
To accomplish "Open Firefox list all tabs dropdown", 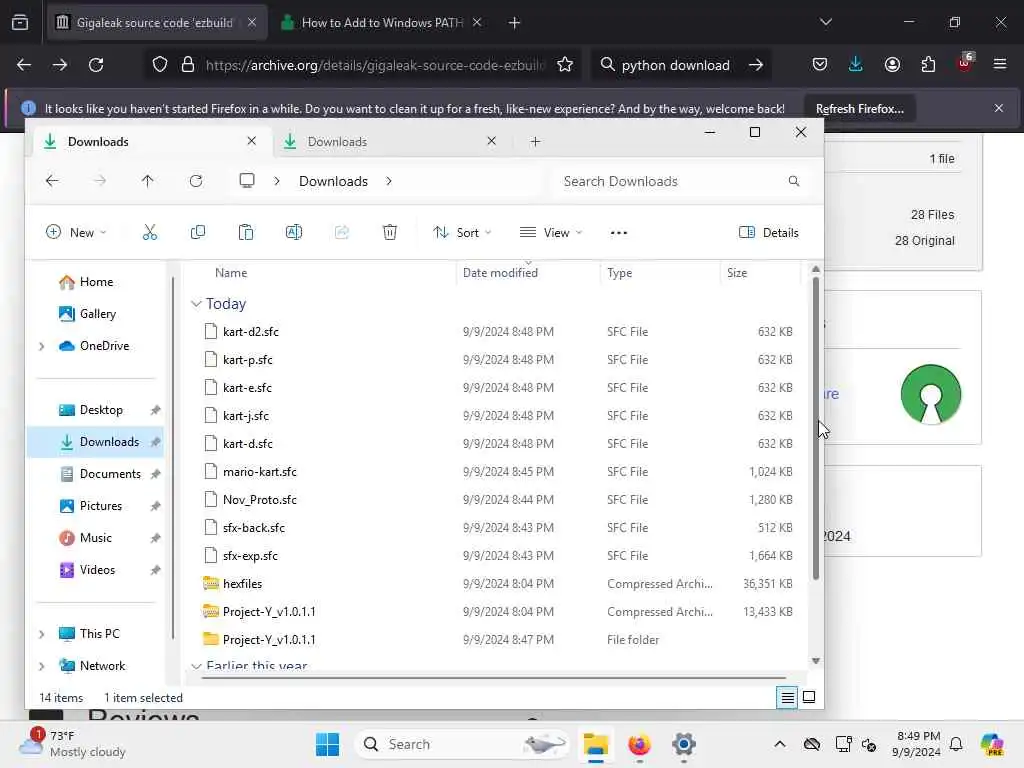I will pos(825,22).
